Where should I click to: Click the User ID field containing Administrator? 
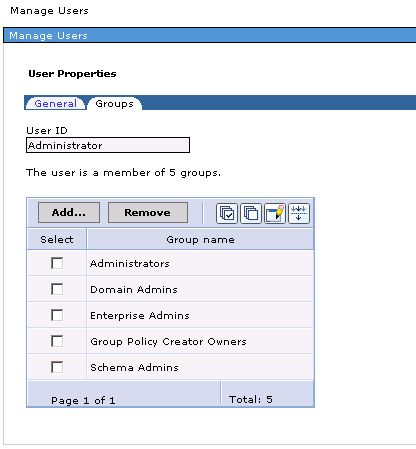108,145
